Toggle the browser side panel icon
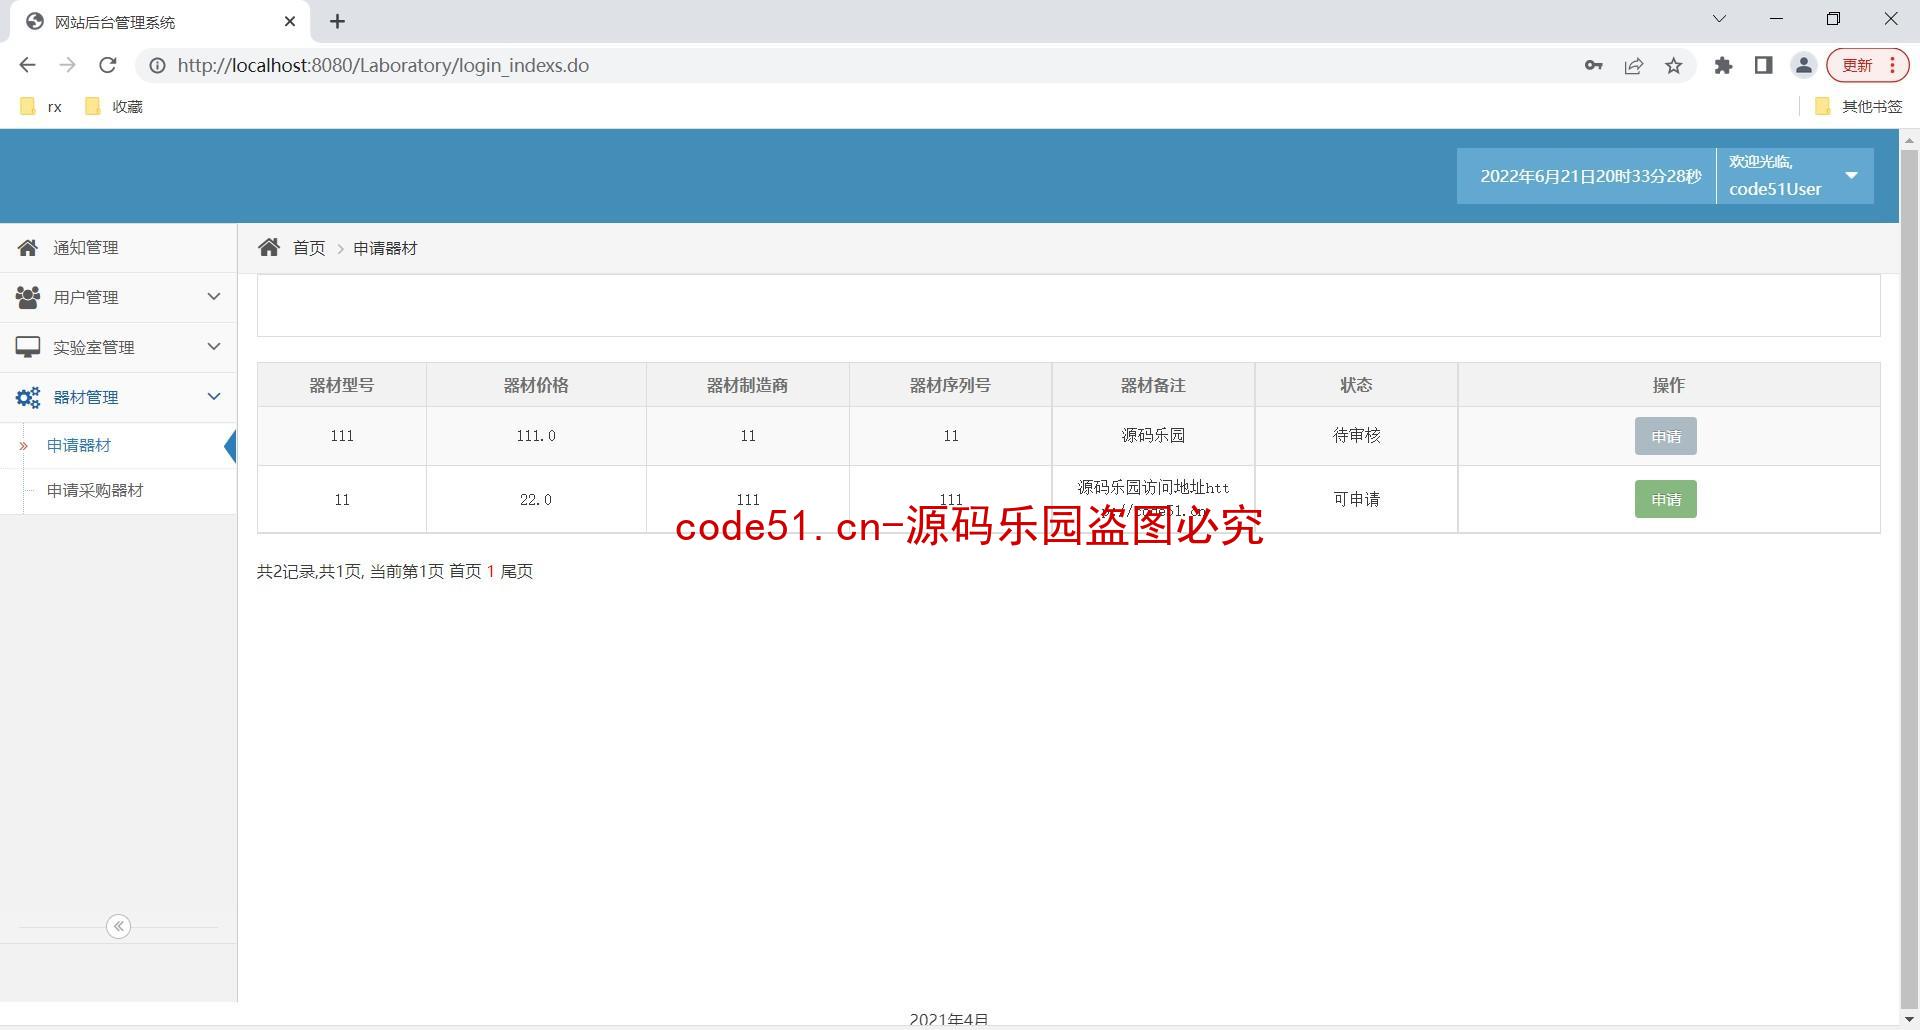1920x1030 pixels. [x=1763, y=65]
